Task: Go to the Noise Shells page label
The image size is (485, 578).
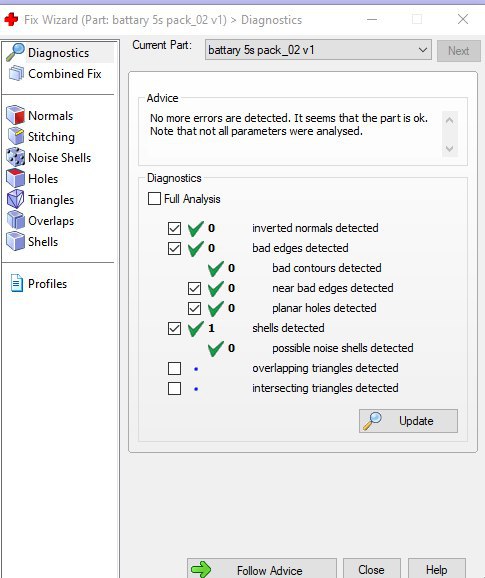Action: point(59,158)
